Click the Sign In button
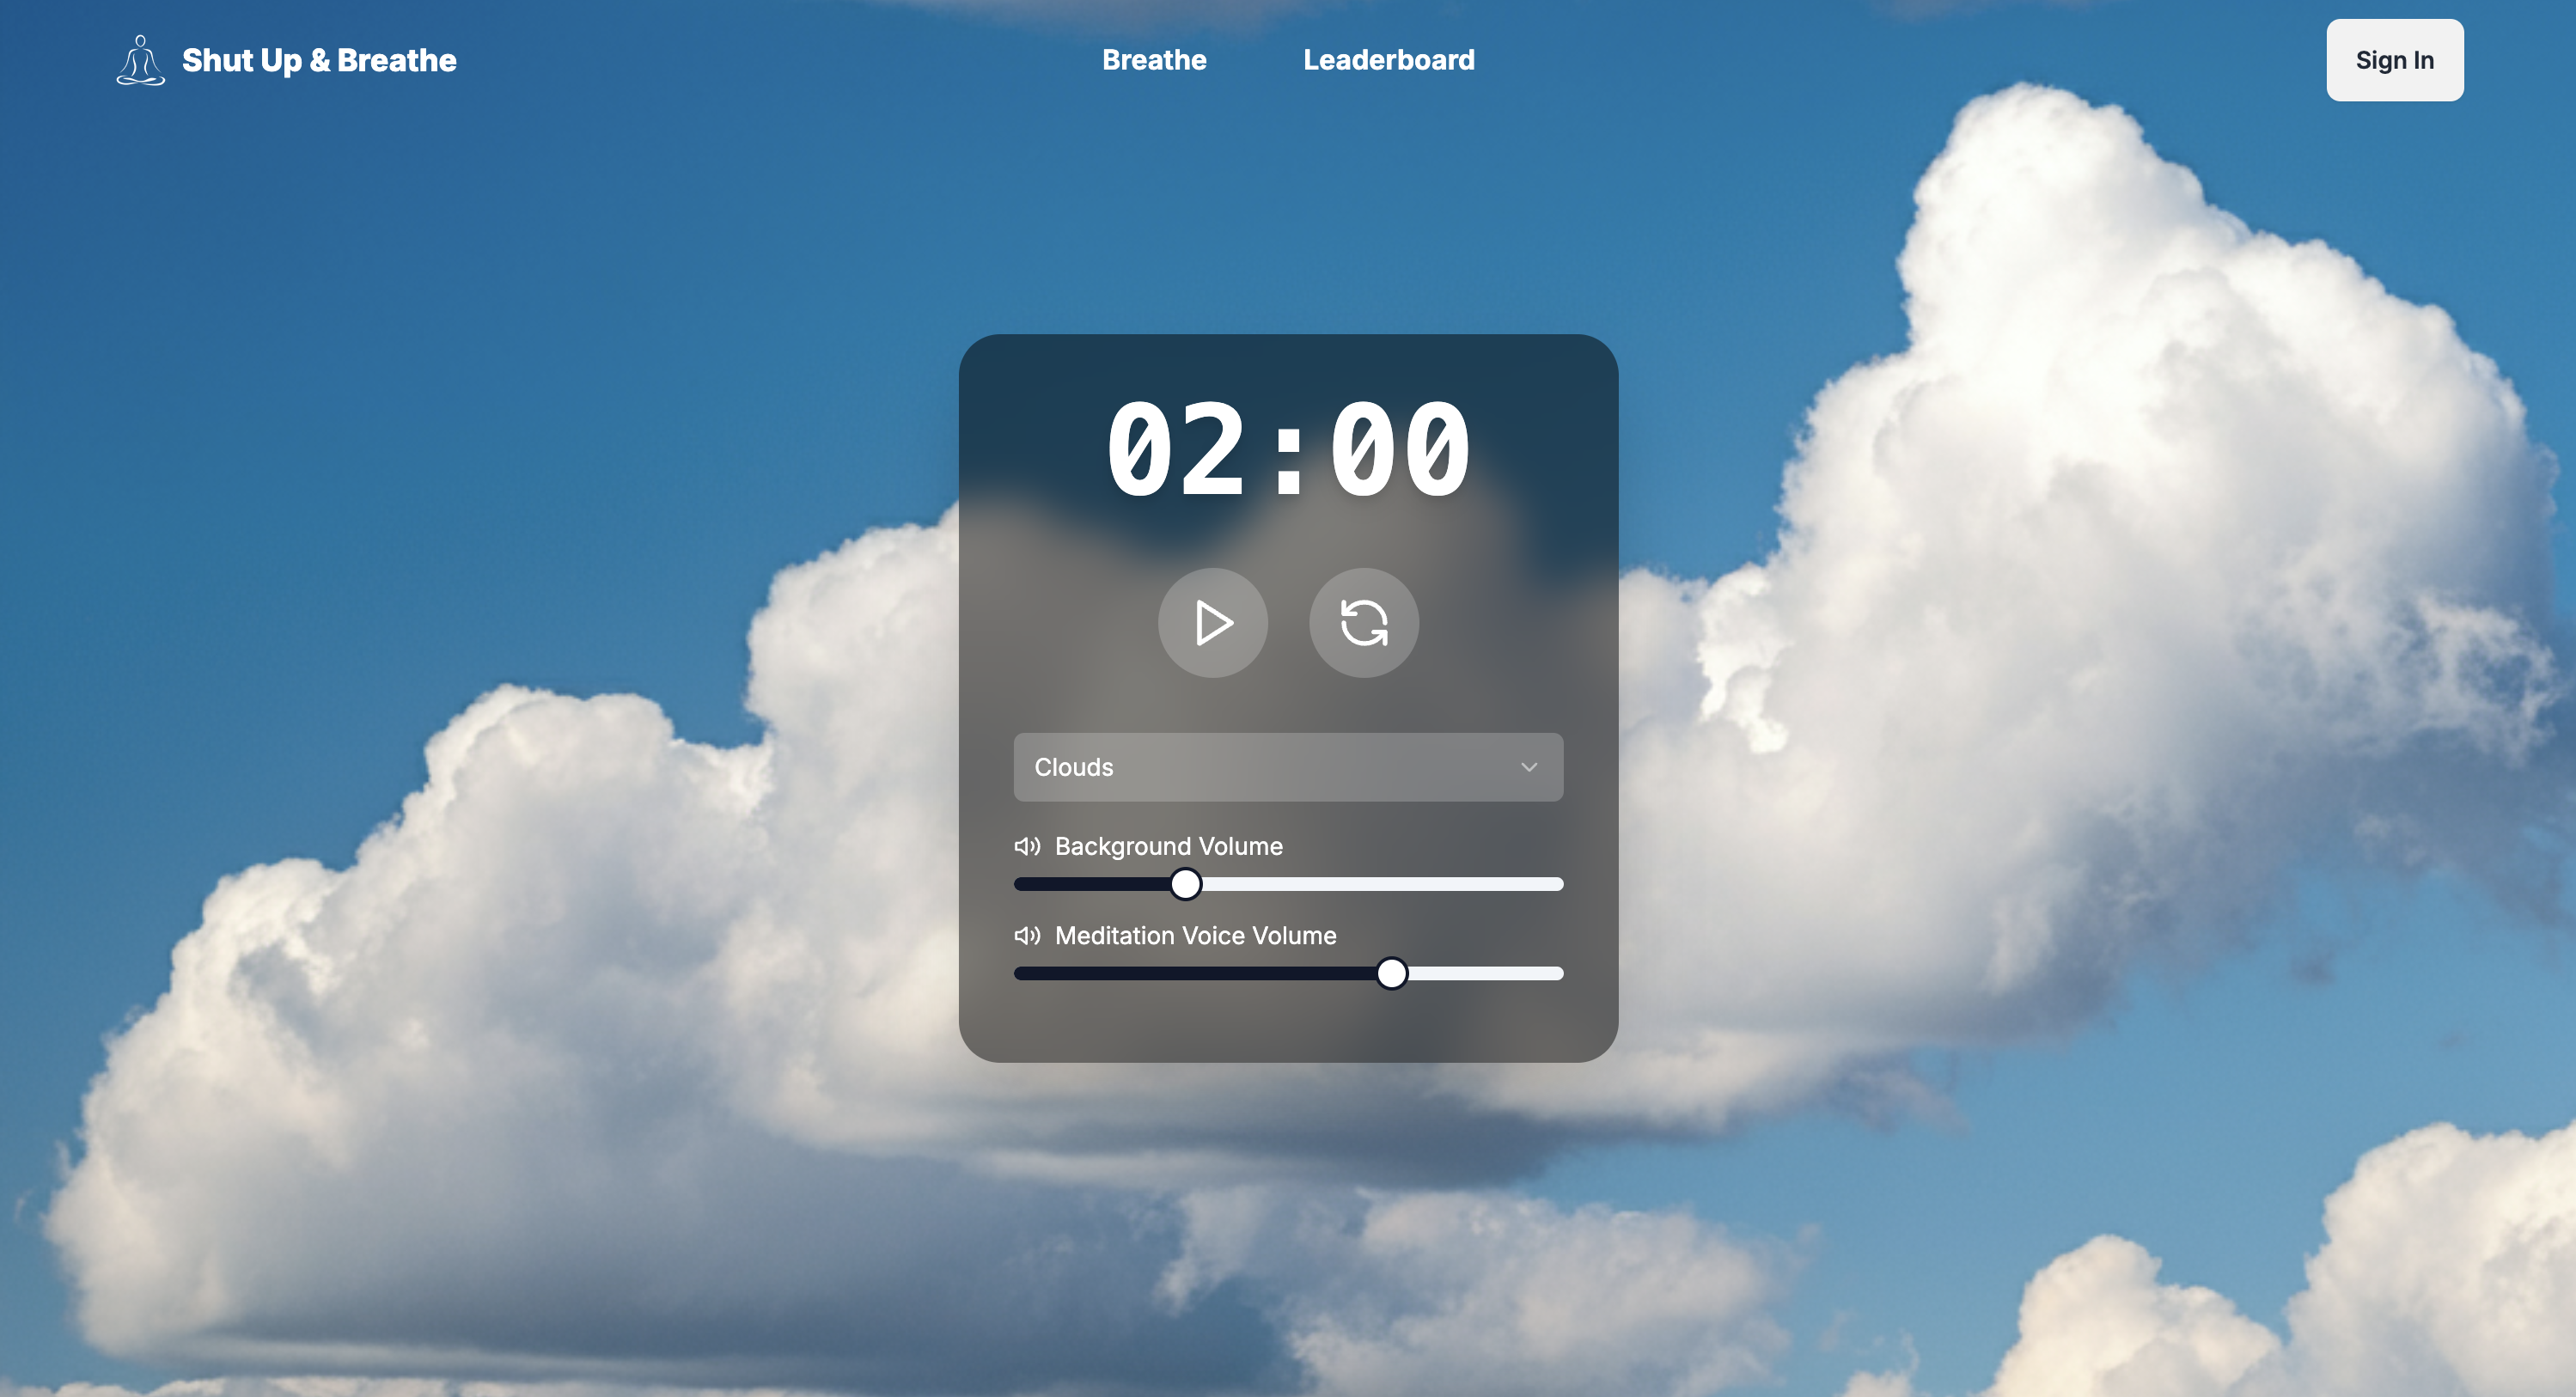 [2396, 60]
